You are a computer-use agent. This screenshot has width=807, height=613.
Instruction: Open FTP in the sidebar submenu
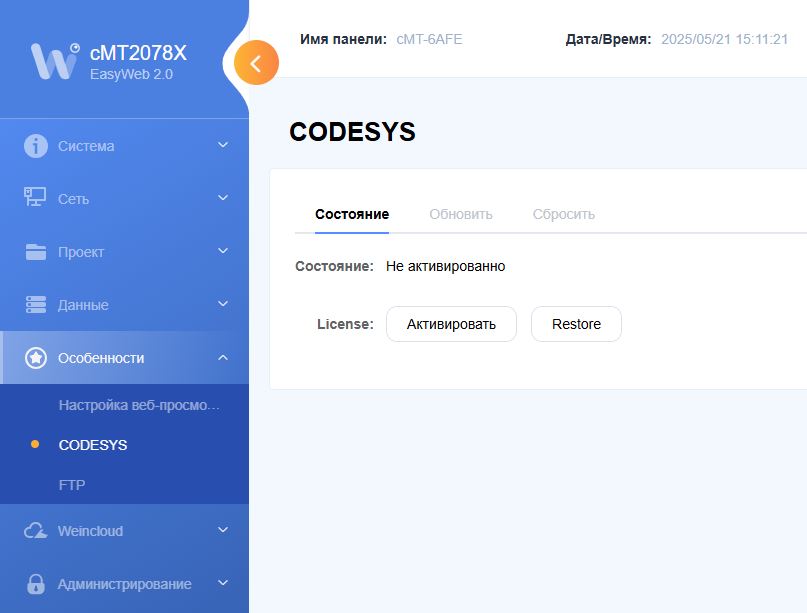[x=72, y=485]
